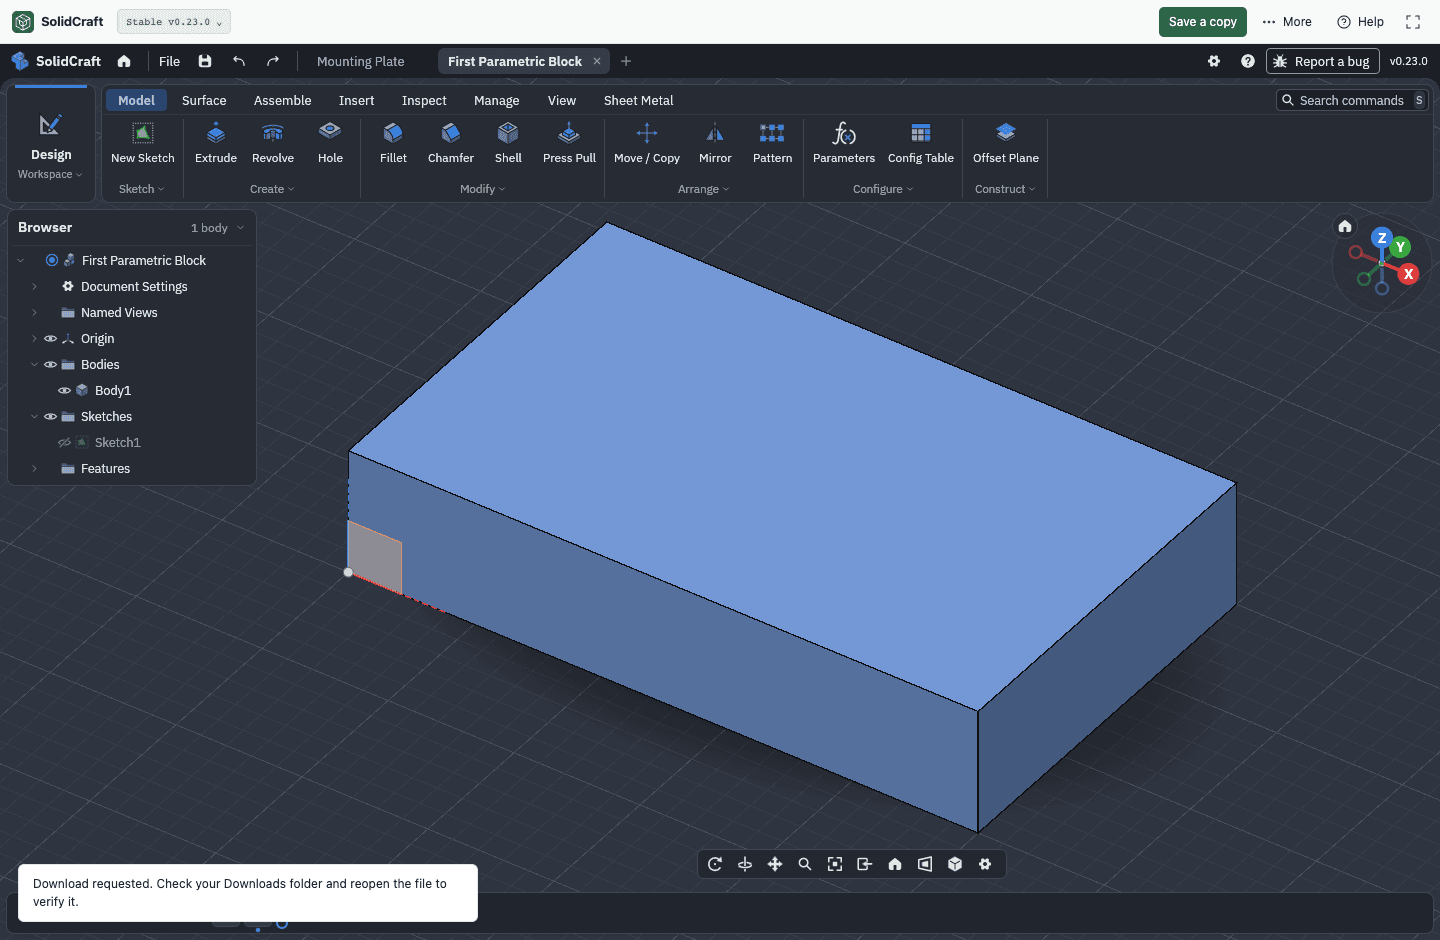The width and height of the screenshot is (1440, 940).
Task: Apply the Fillet tool
Action: (393, 143)
